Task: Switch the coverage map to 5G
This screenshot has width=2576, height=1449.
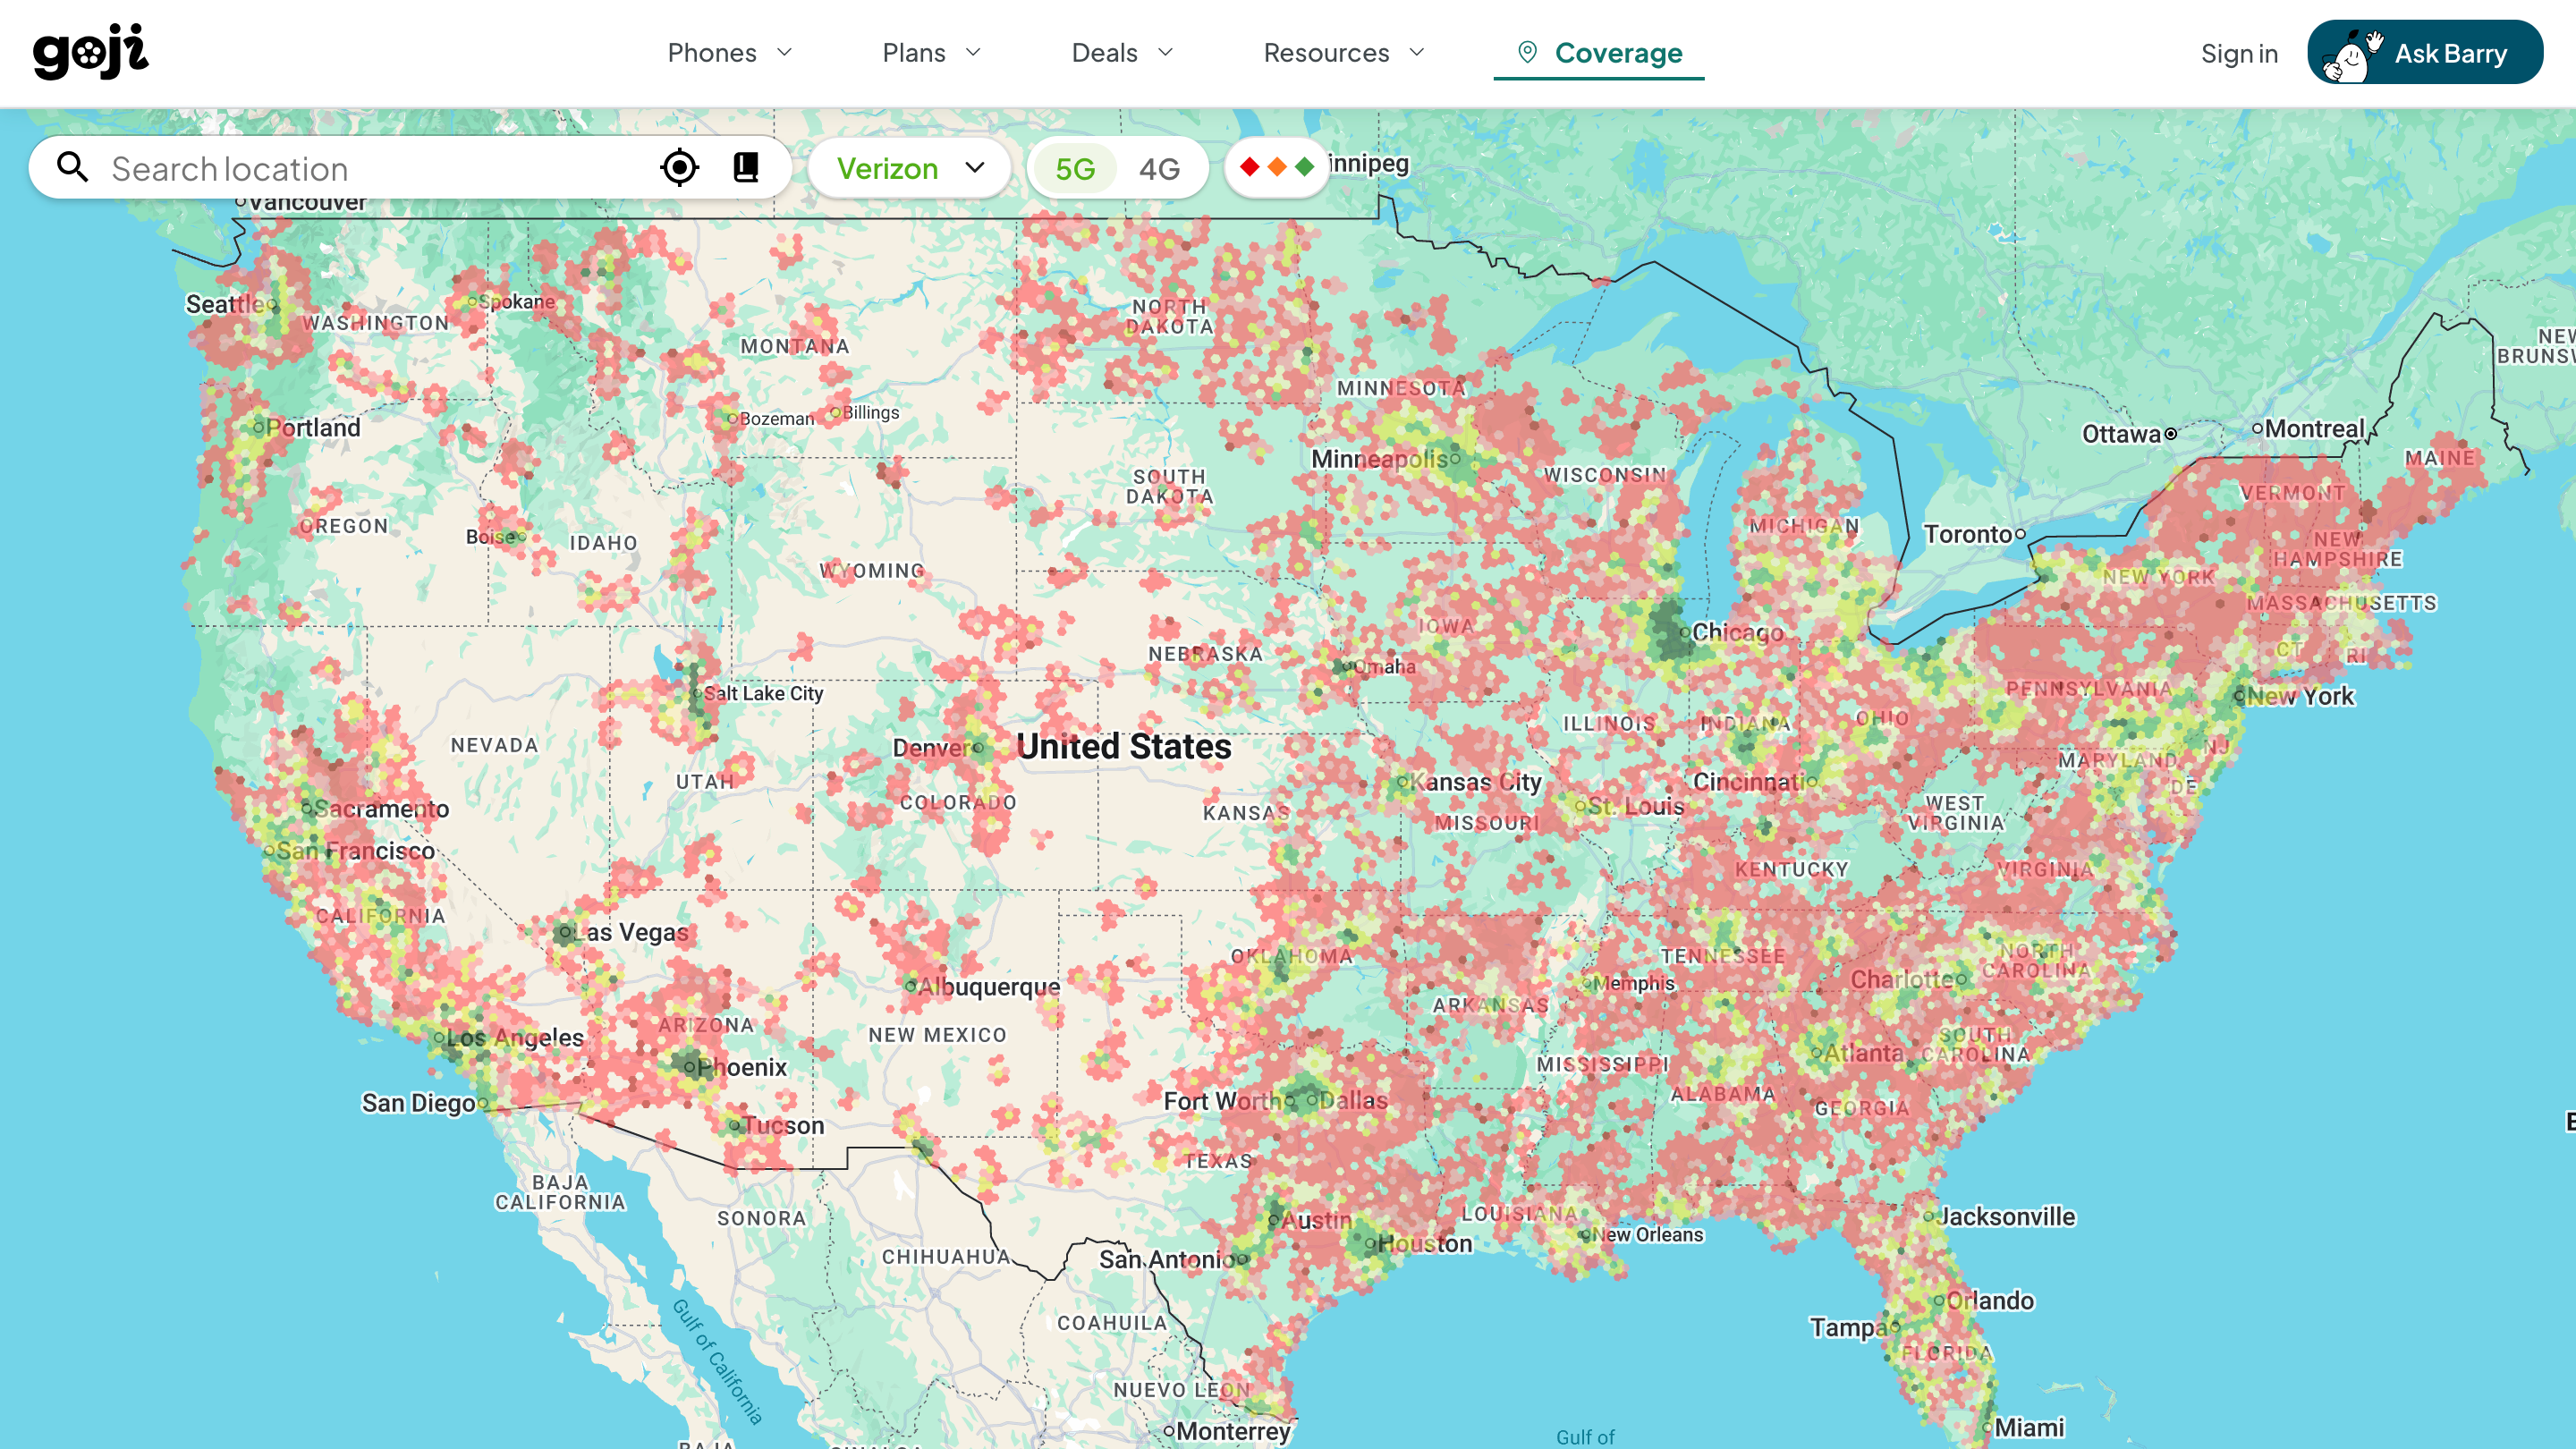Action: pos(1075,169)
